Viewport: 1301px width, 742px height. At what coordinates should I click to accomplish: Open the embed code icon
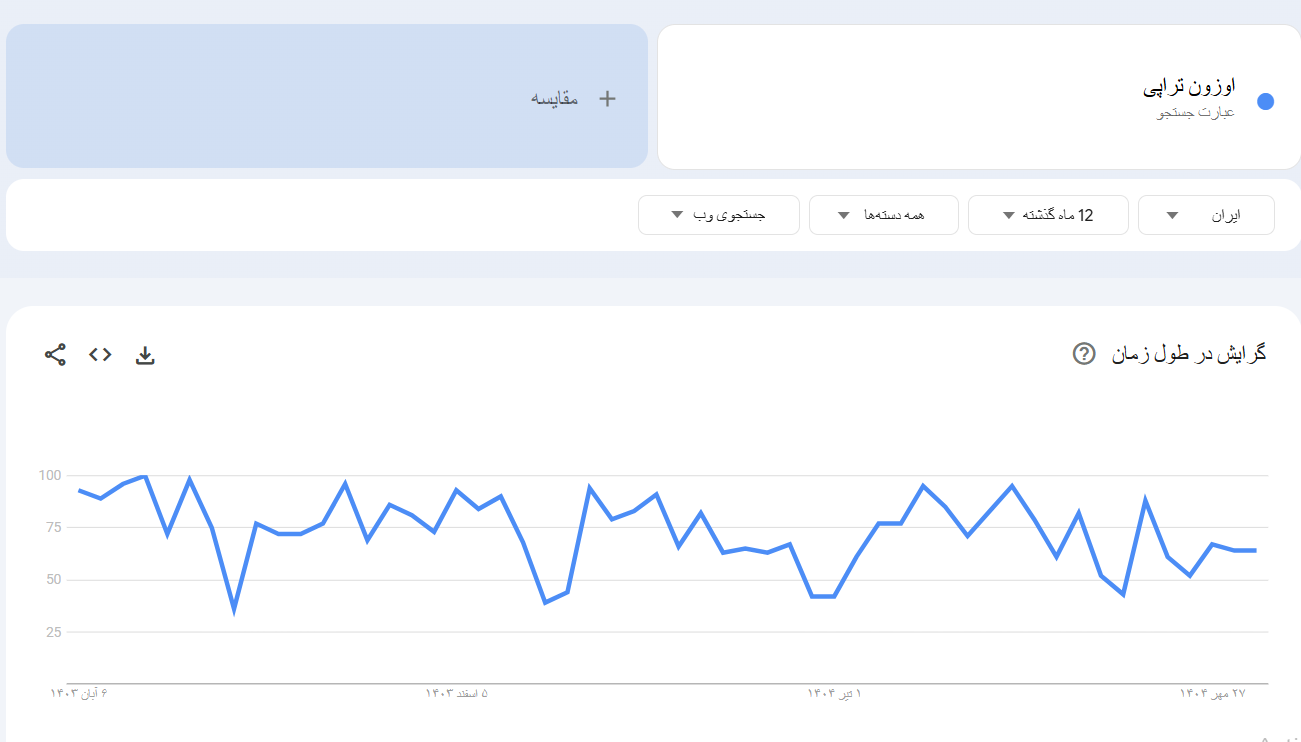[x=100, y=354]
